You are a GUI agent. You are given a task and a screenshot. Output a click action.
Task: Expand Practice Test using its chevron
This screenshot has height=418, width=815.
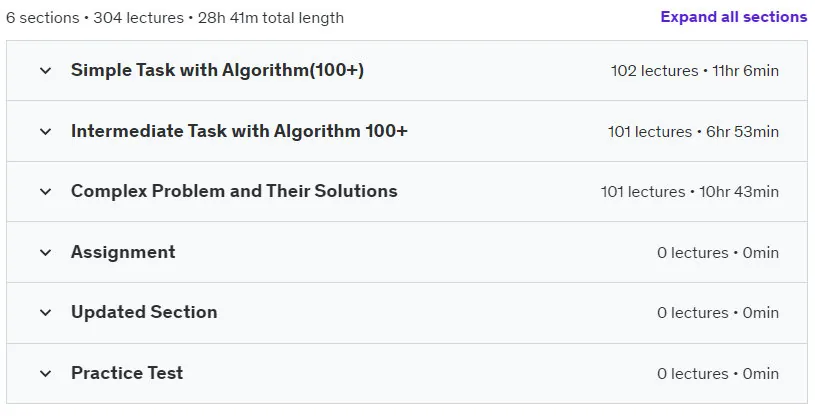click(46, 373)
